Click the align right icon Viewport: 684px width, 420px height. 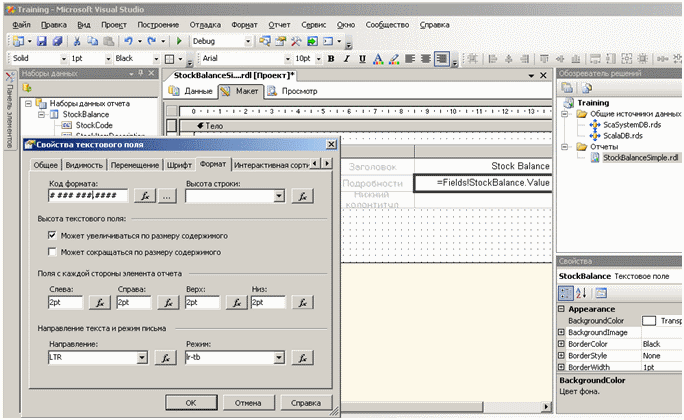(x=441, y=58)
